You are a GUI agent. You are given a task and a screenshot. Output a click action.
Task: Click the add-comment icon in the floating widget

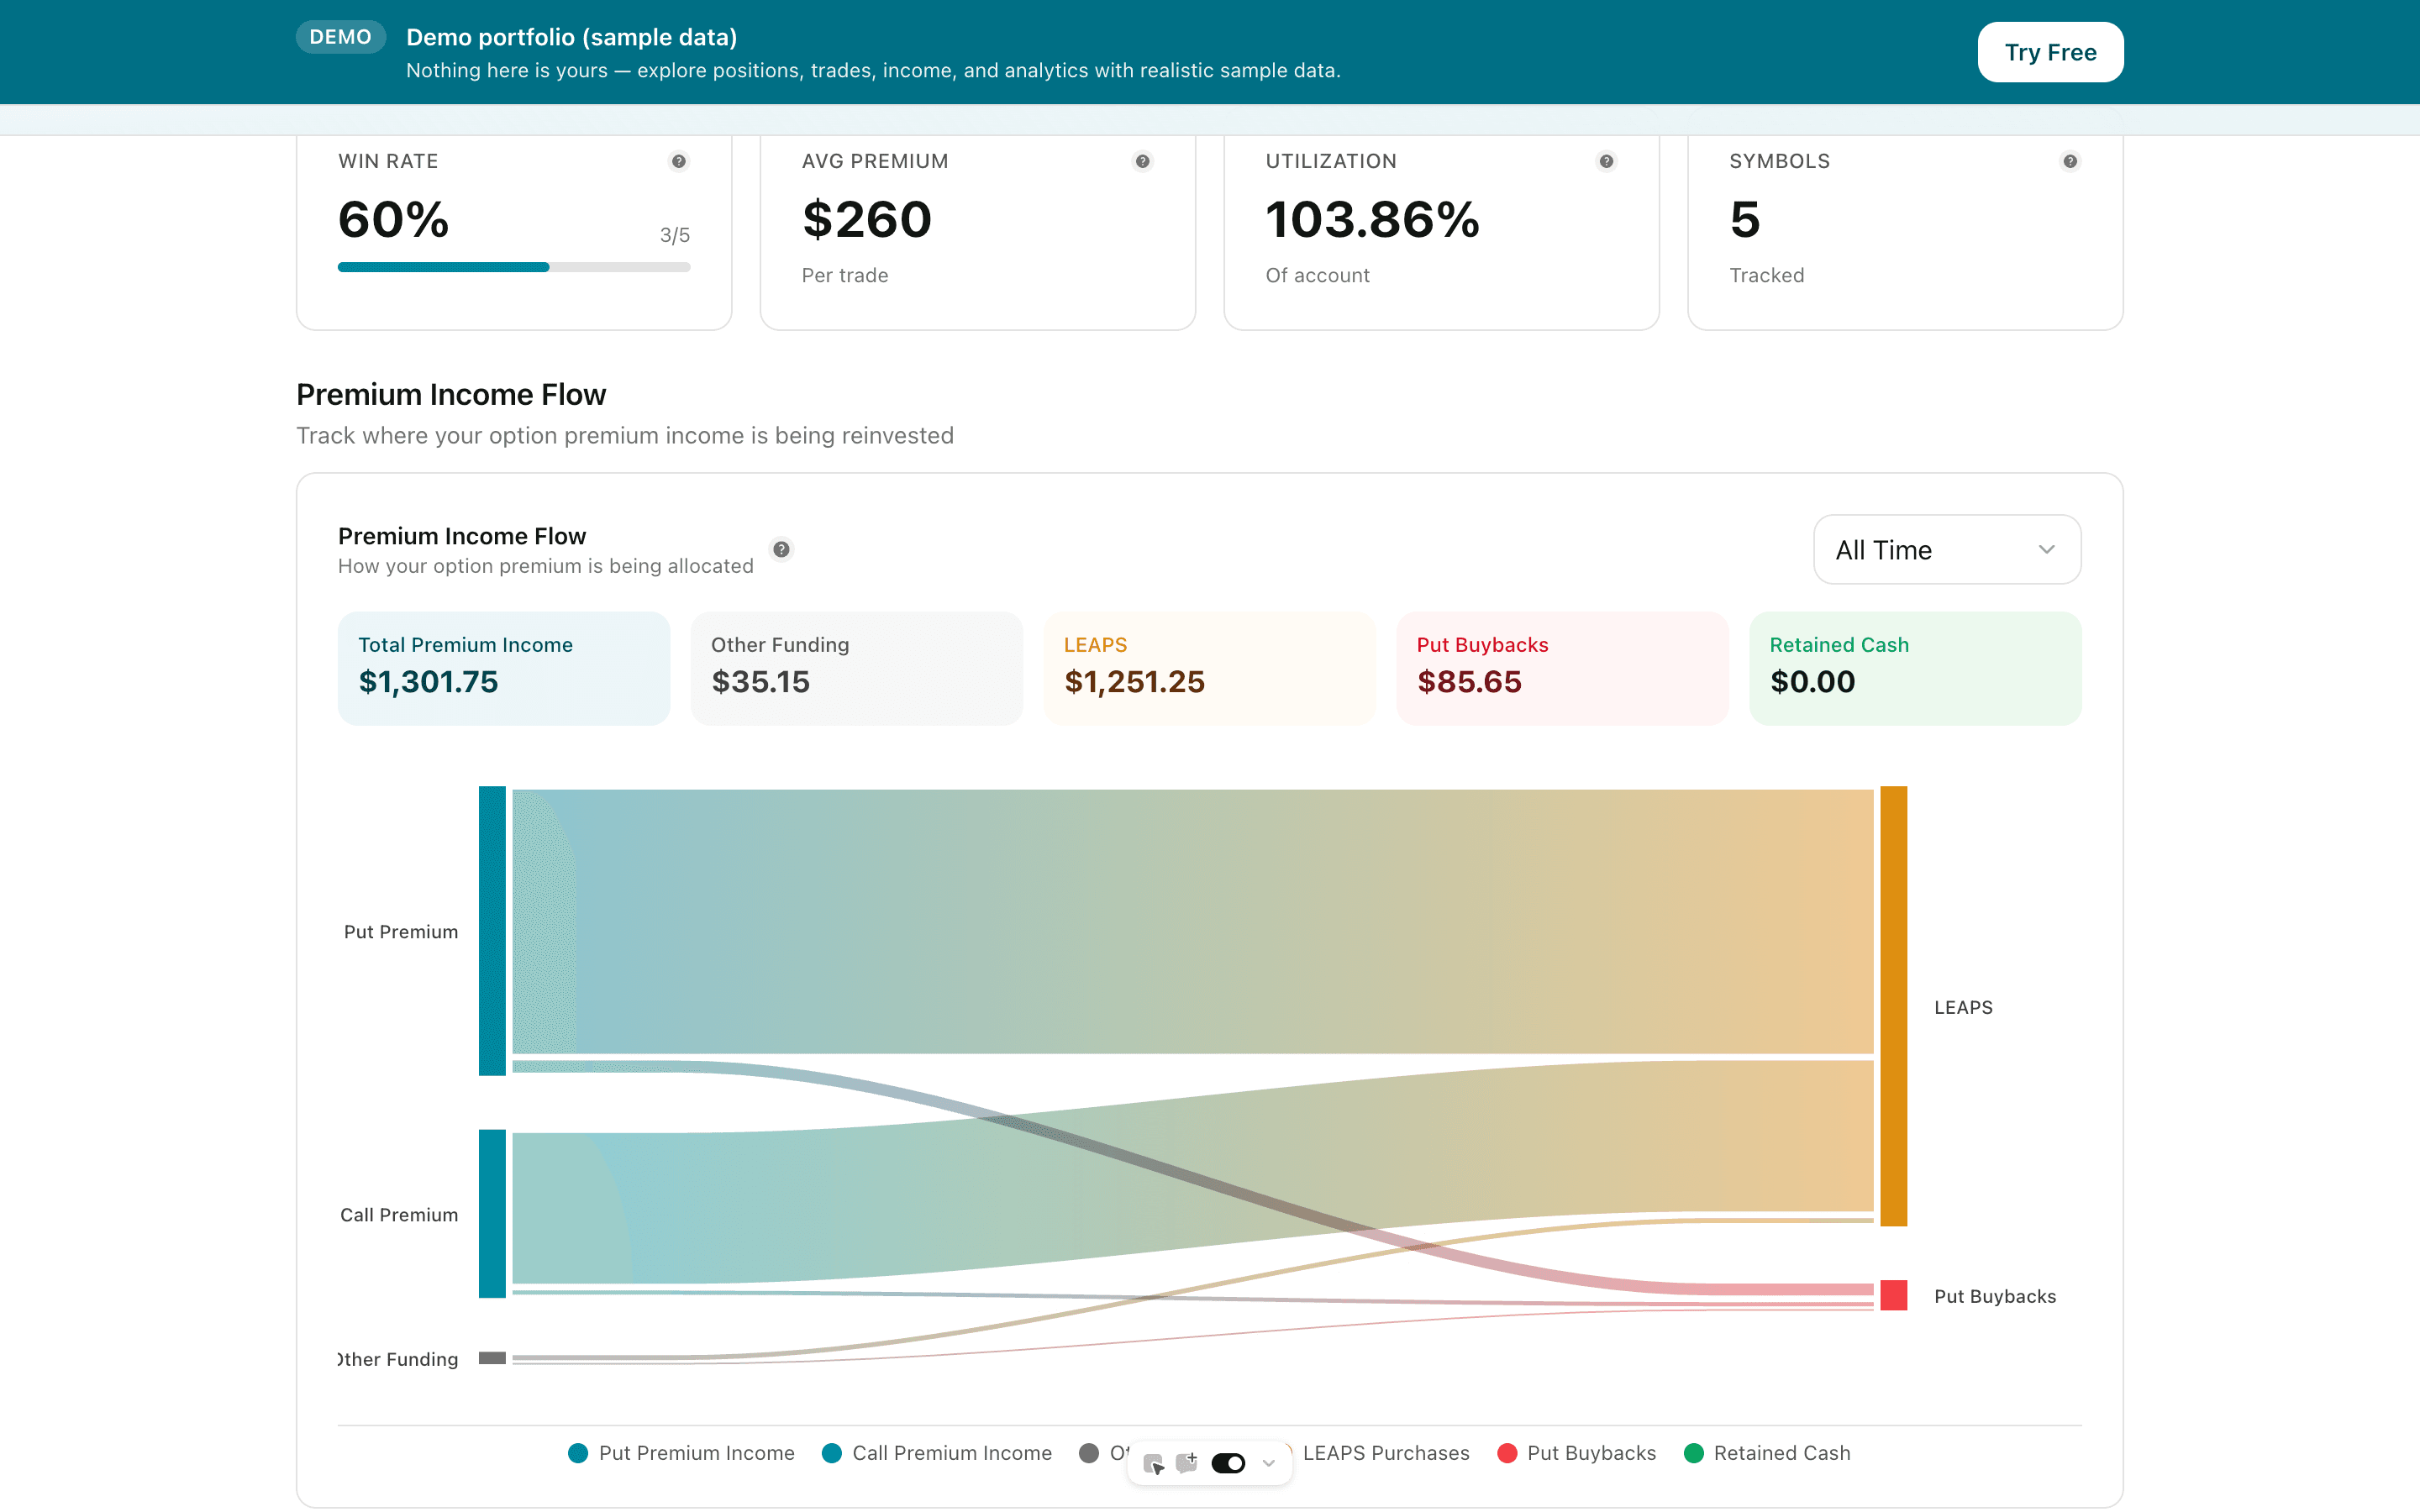tap(1188, 1462)
